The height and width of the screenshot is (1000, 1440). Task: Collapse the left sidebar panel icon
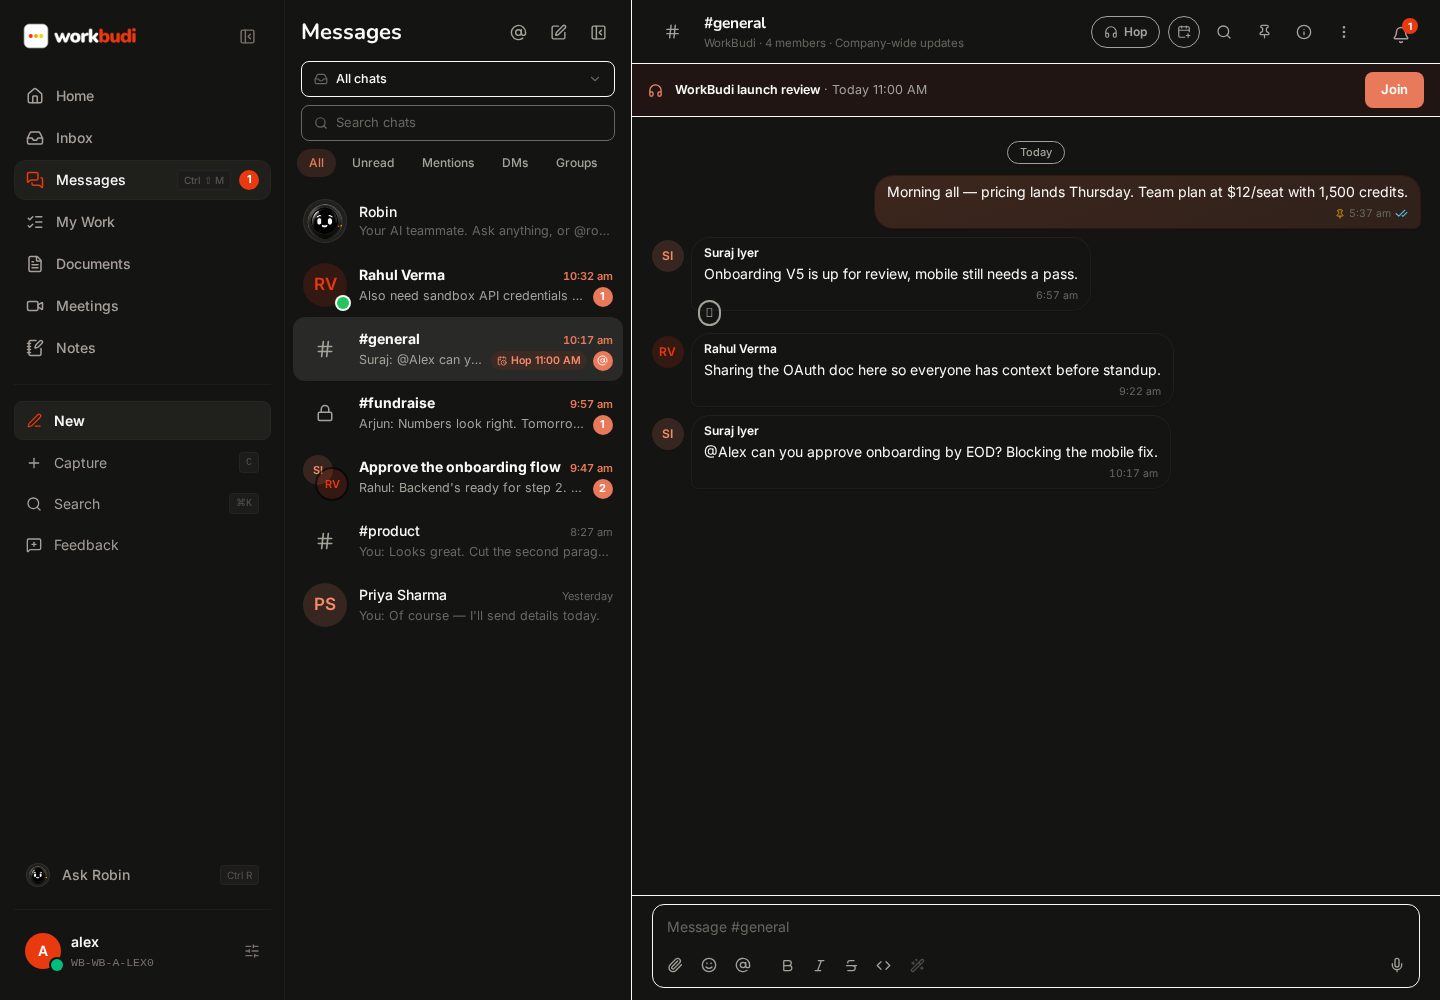coord(248,37)
